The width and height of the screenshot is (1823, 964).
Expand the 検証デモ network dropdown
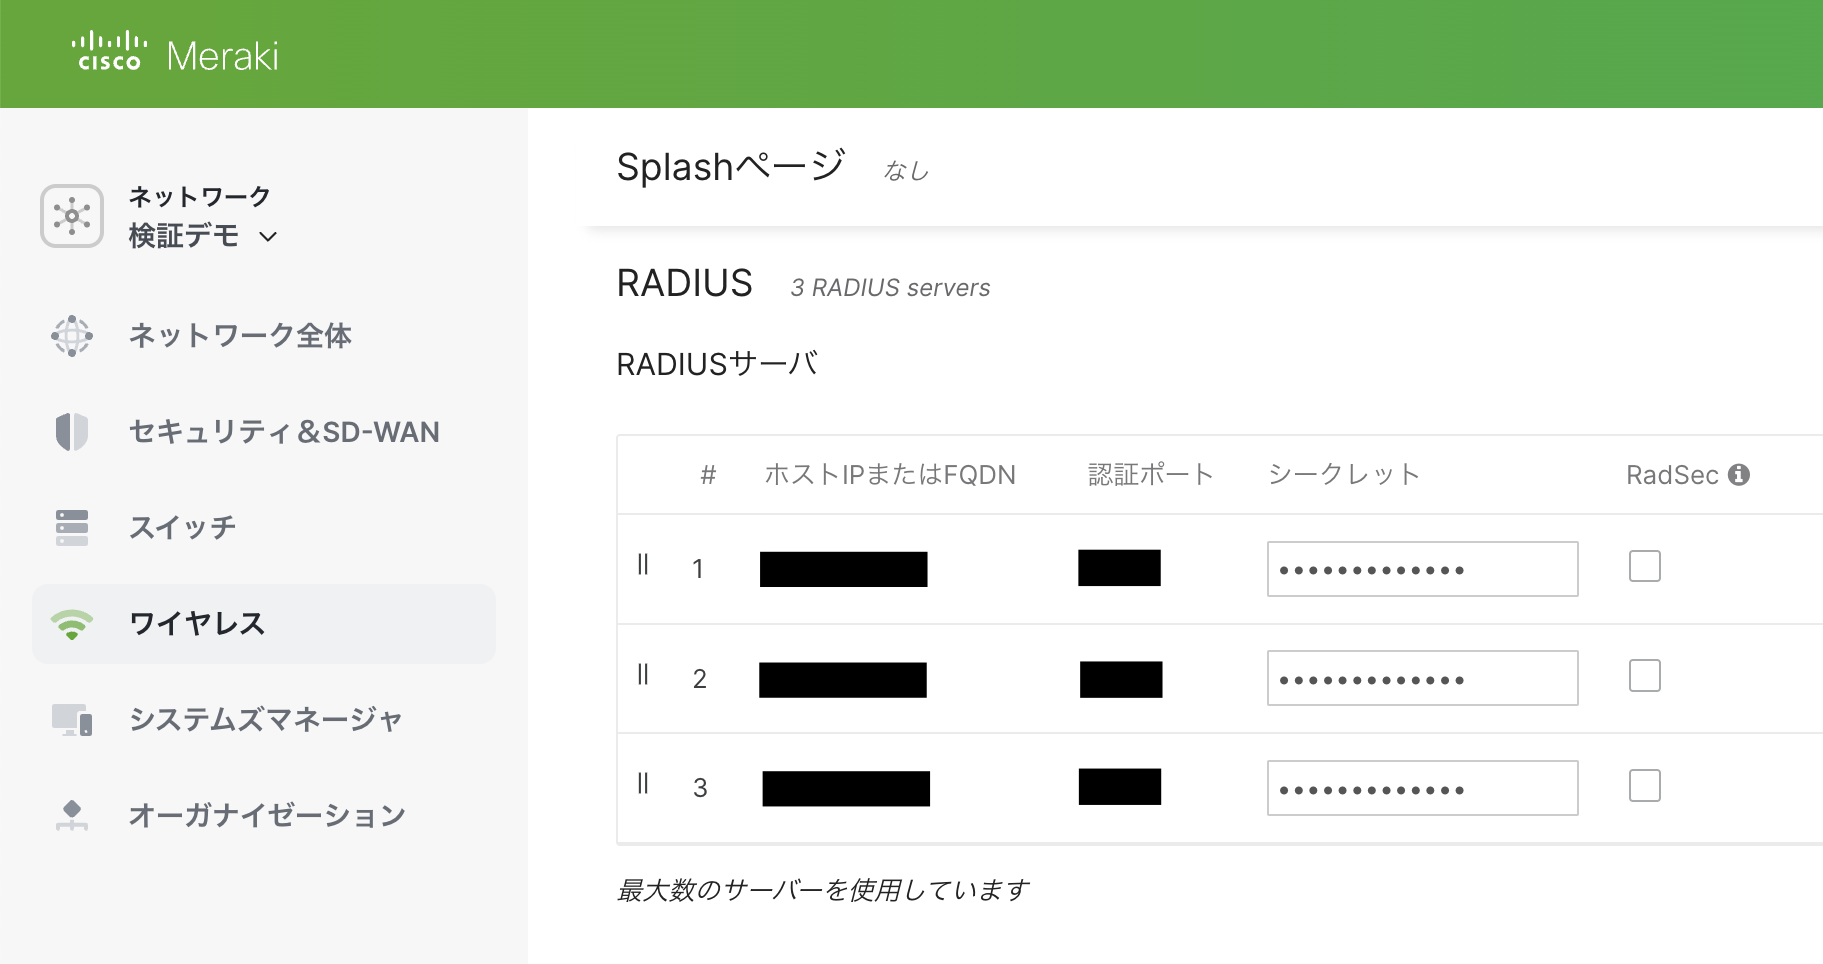tap(268, 237)
